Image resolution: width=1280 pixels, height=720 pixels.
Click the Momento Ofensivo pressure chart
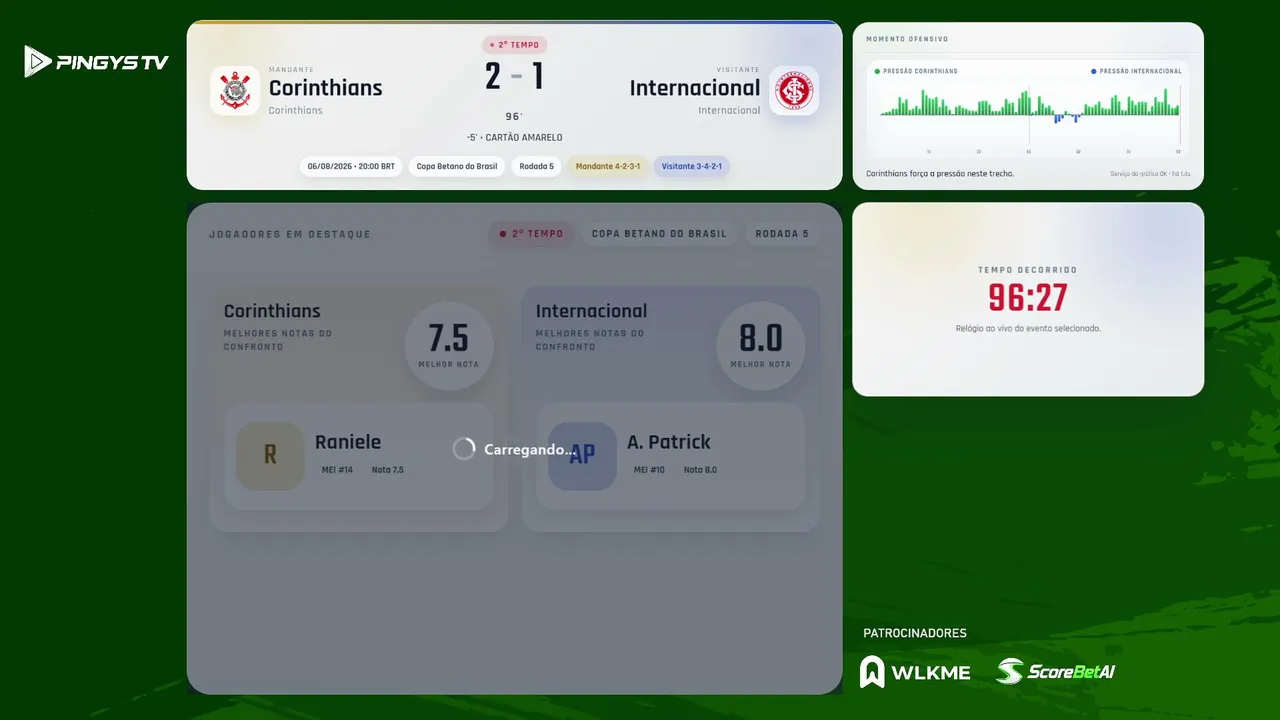point(1029,108)
